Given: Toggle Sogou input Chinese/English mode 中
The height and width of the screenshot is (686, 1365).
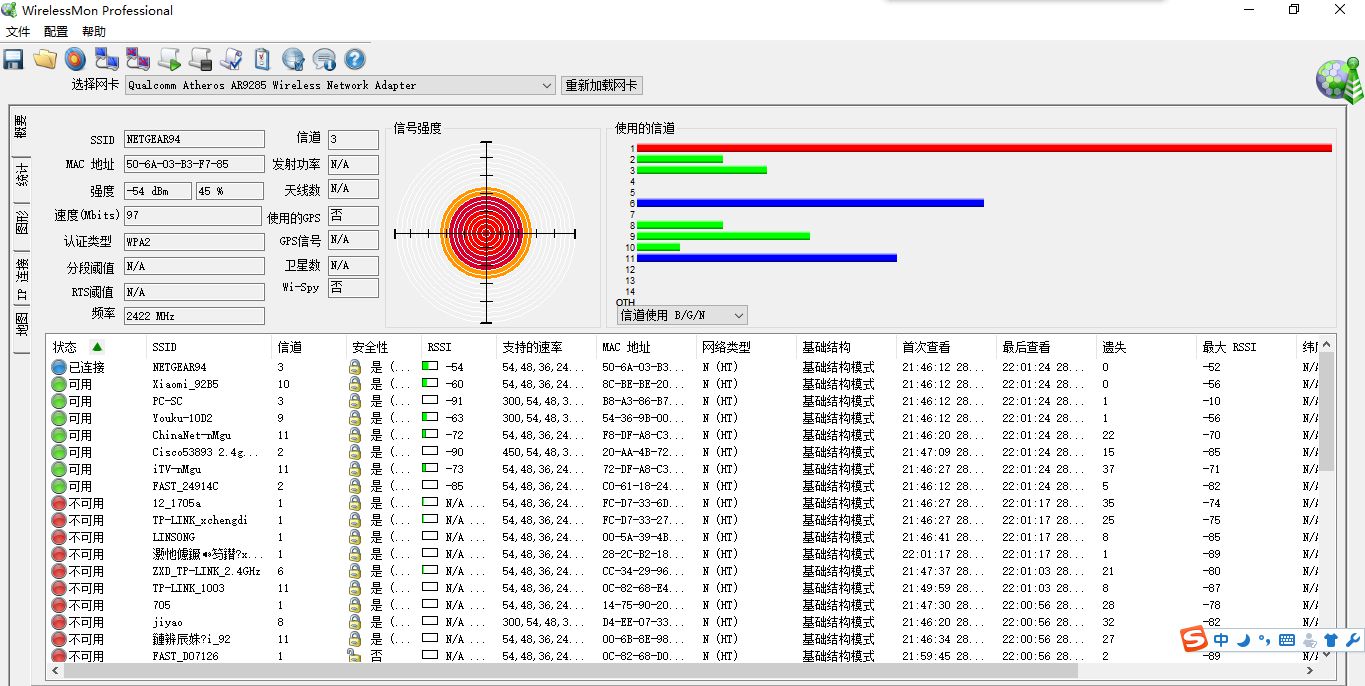Looking at the screenshot, I should [x=1221, y=640].
